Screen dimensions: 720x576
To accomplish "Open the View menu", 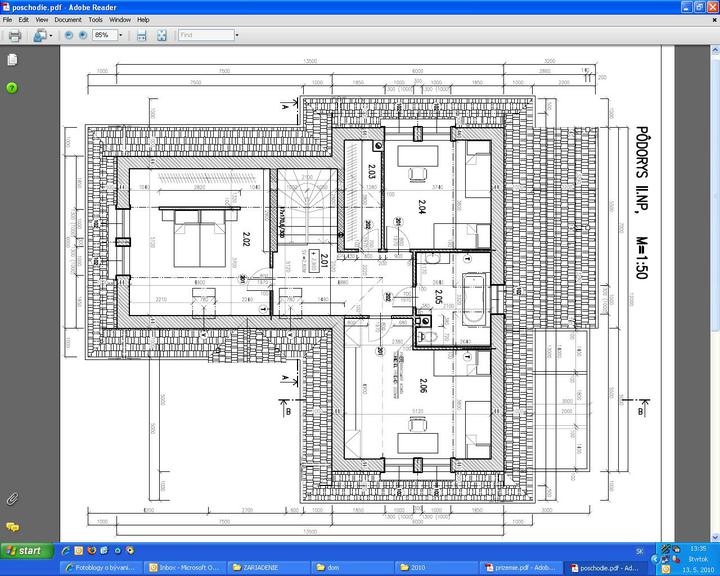I will pos(41,19).
